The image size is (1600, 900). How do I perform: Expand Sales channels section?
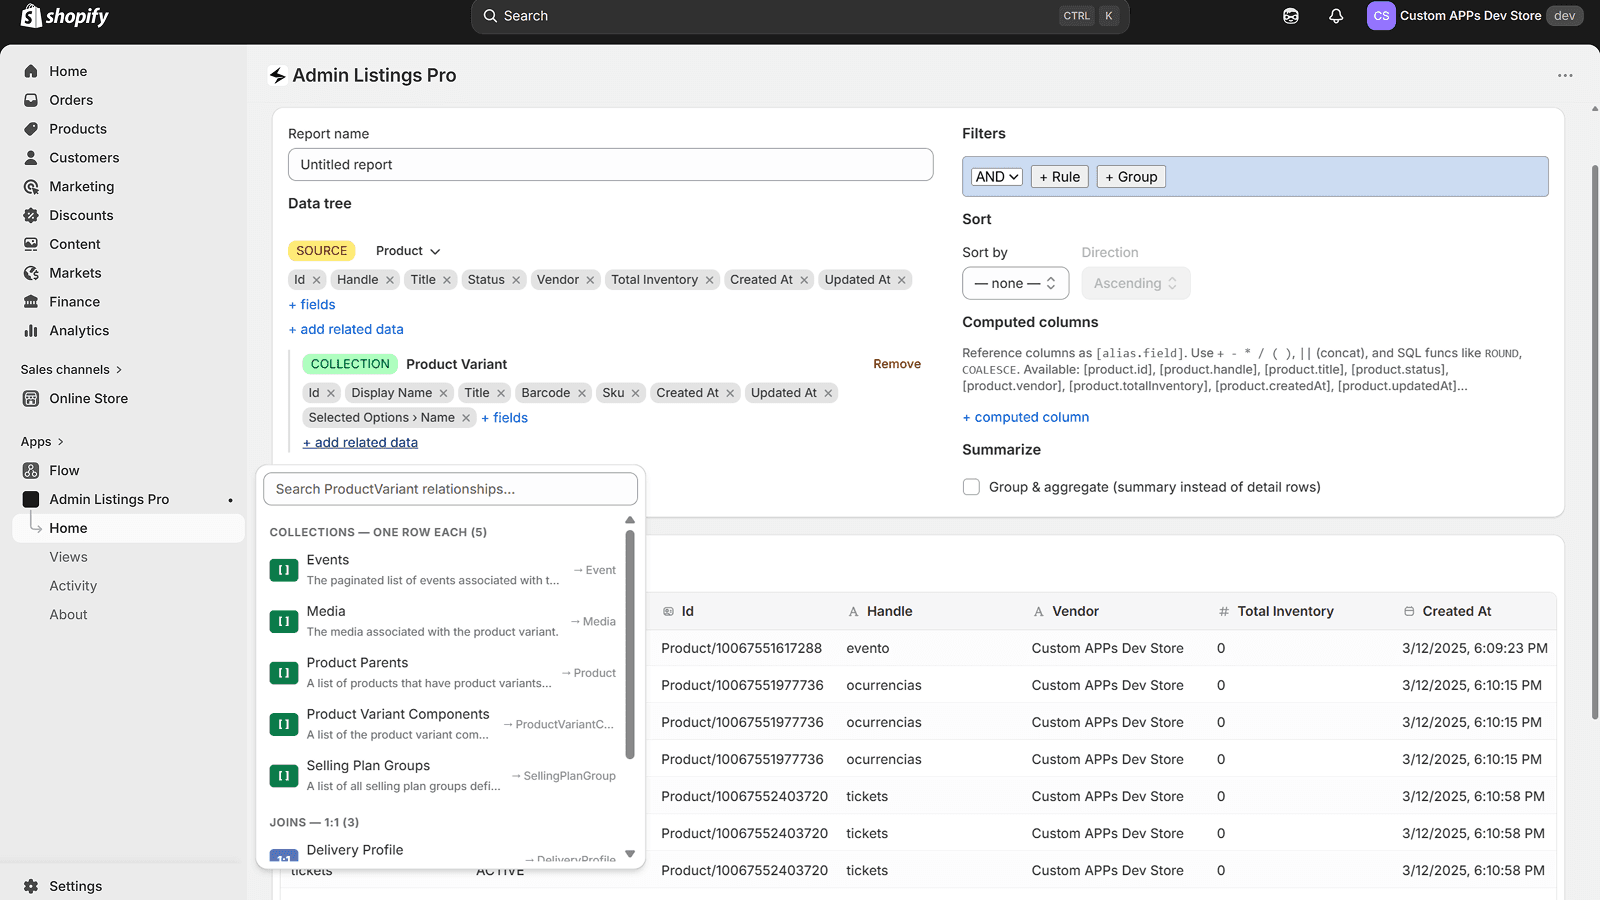(72, 369)
